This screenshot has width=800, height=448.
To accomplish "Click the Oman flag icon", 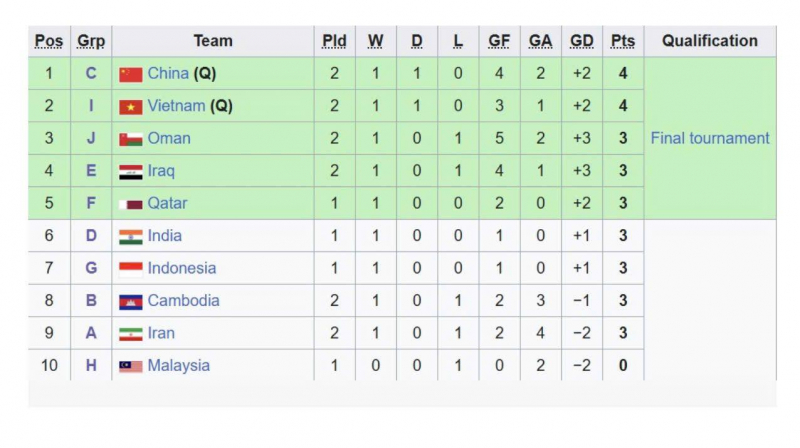I will click(130, 139).
